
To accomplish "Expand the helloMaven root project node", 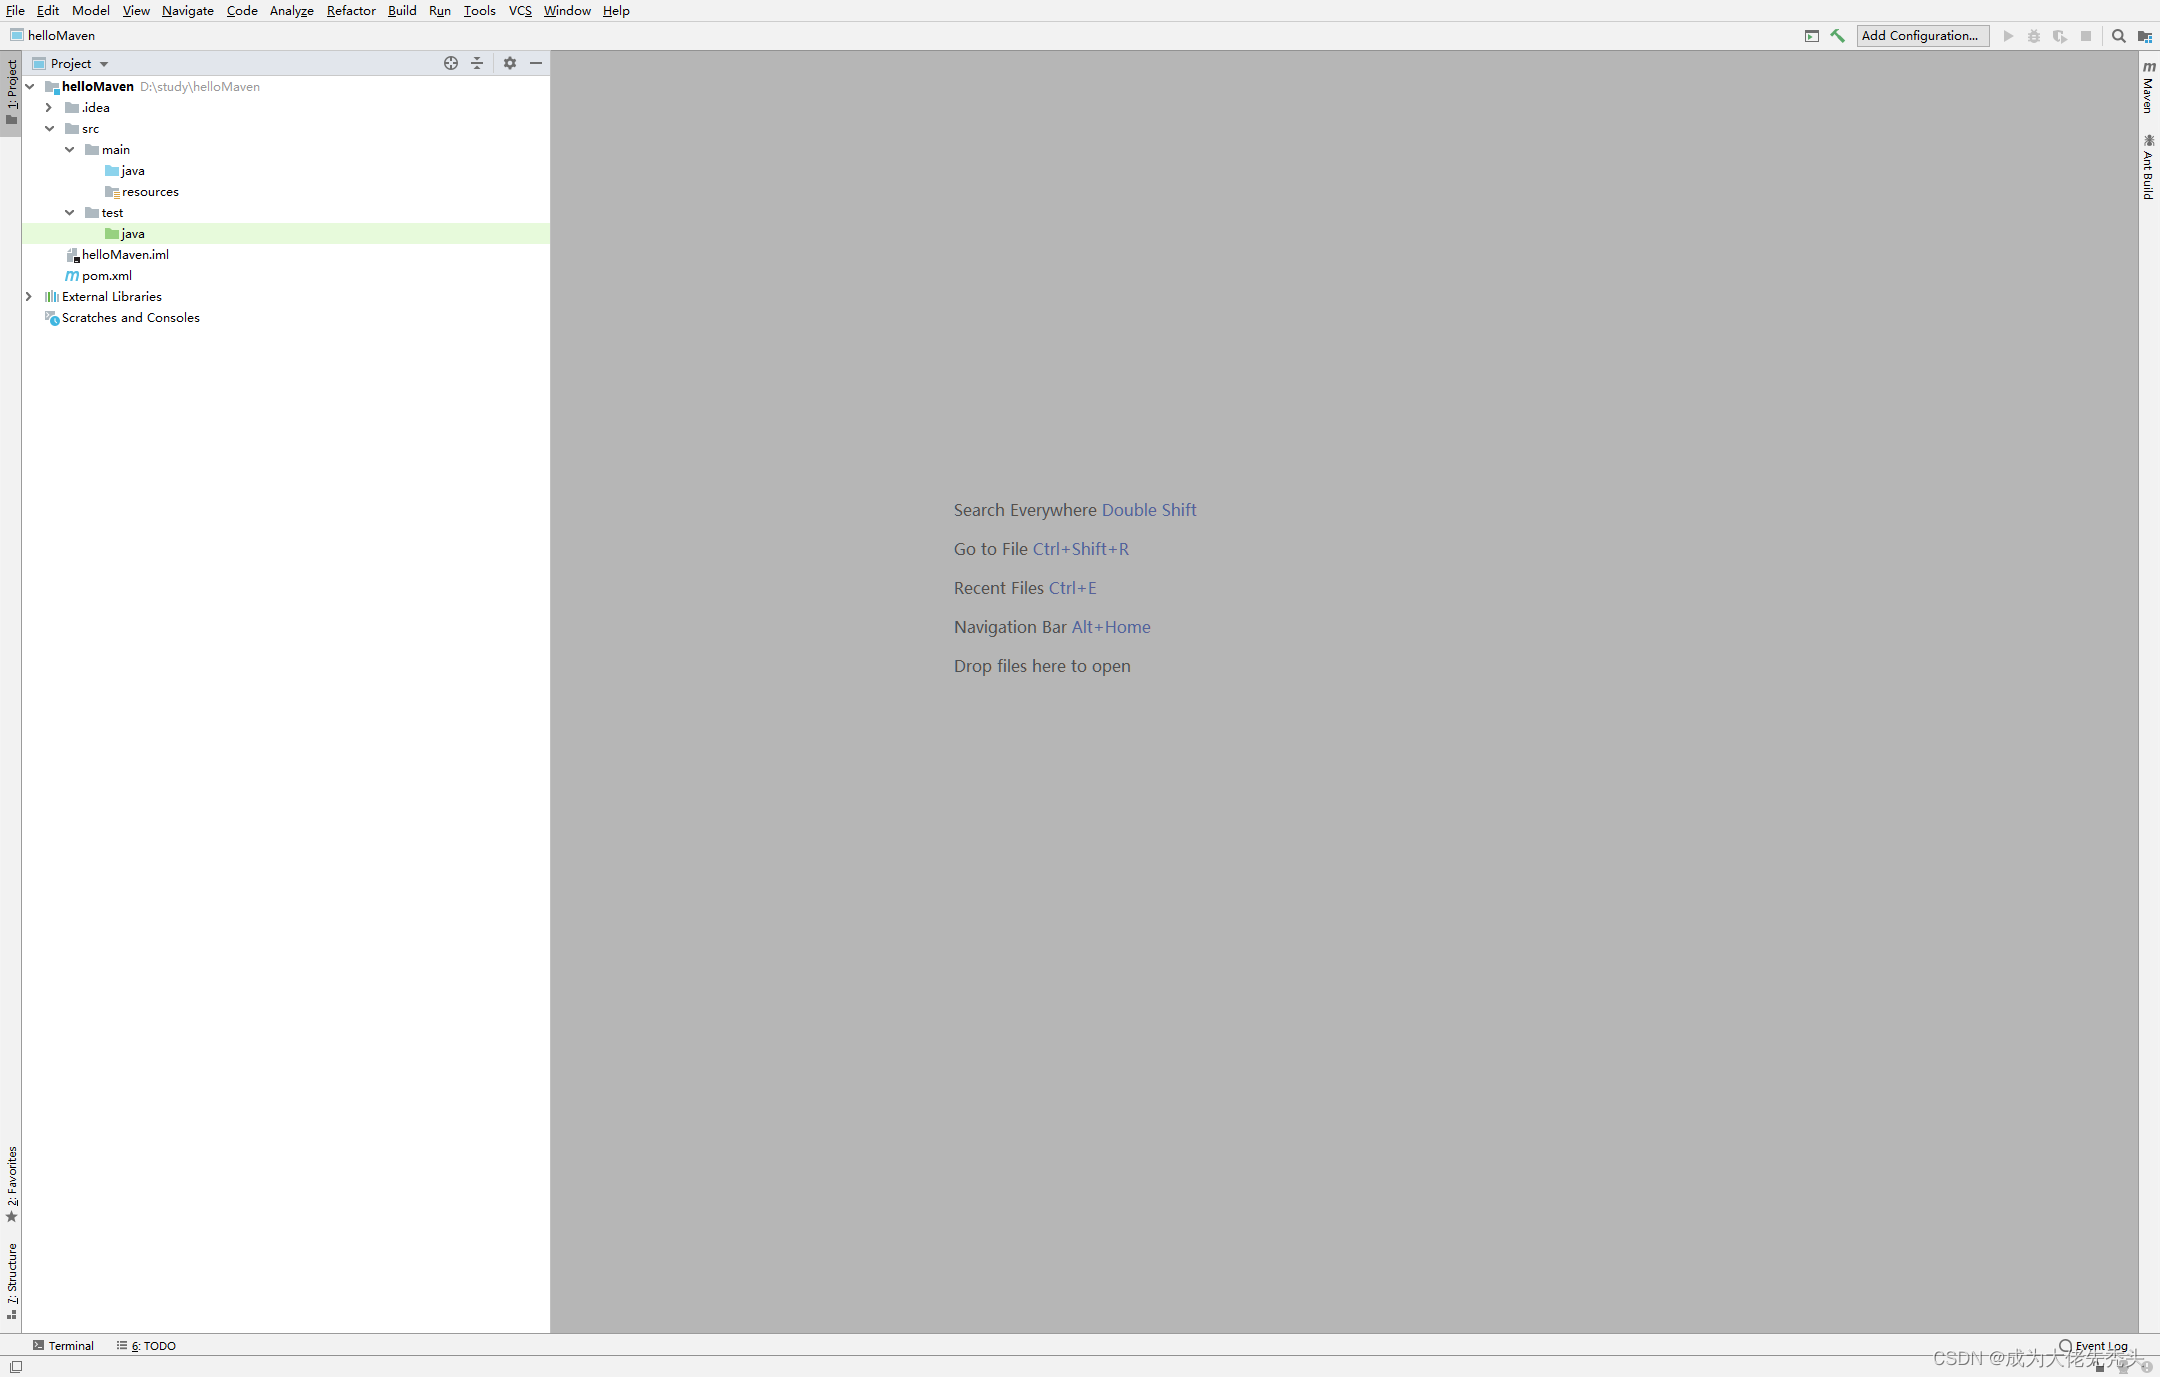I will coord(30,87).
